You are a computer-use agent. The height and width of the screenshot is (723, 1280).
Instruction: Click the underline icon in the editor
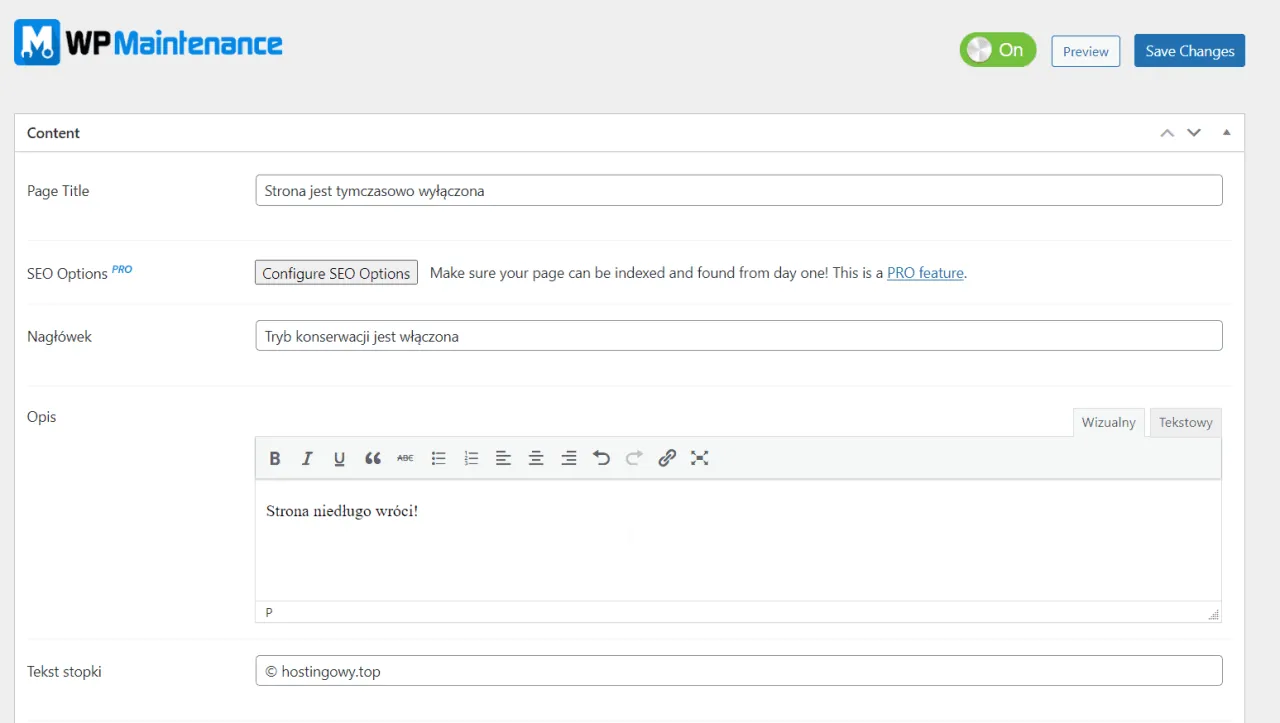point(340,458)
